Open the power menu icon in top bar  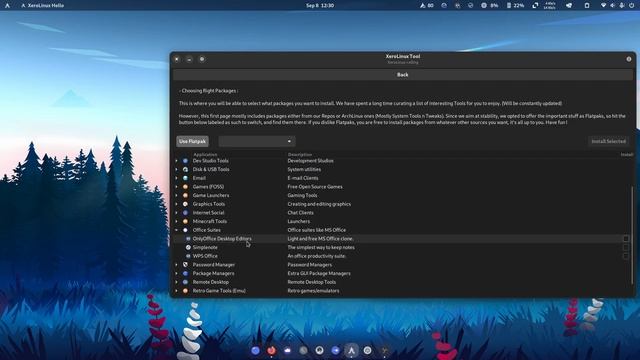pyautogui.click(x=631, y=5)
